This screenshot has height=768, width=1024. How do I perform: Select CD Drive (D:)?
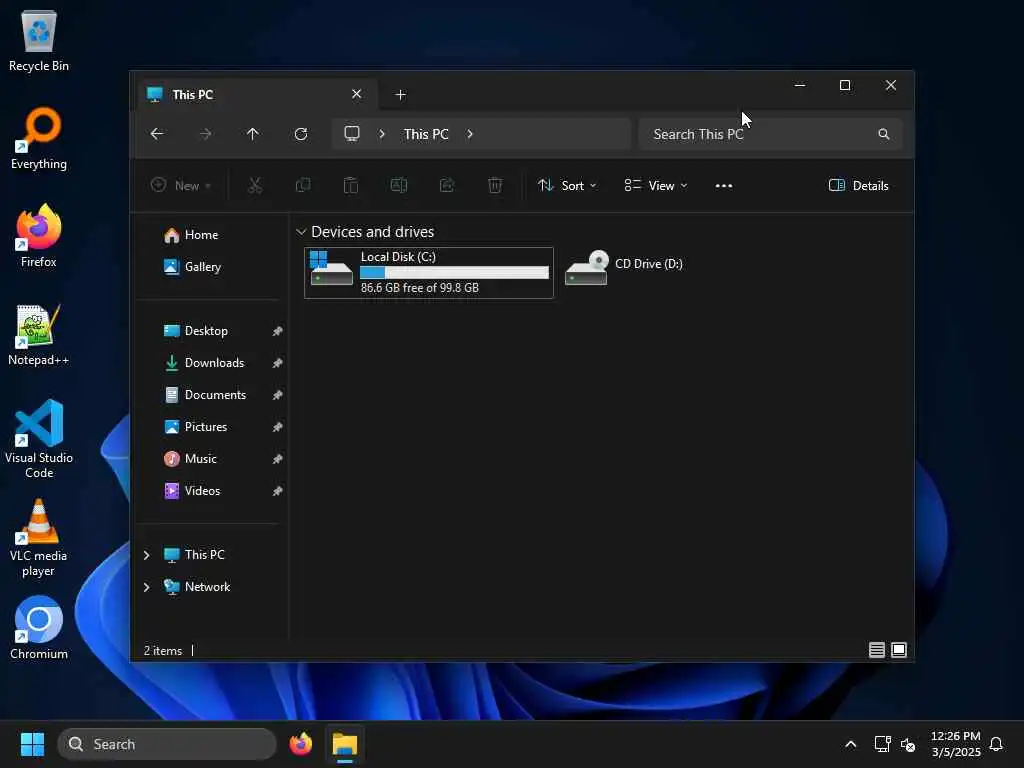[624, 266]
